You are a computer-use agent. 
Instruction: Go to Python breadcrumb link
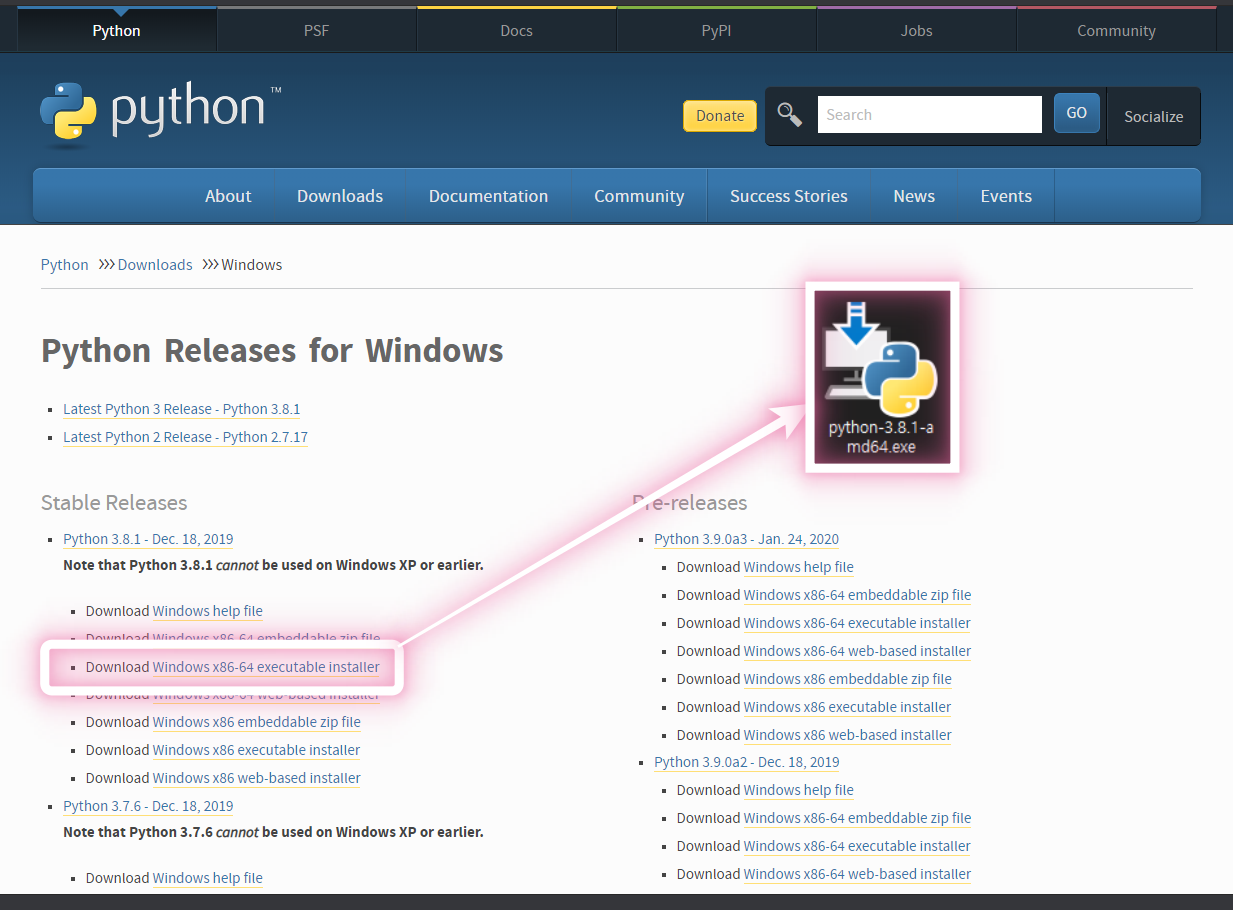click(x=65, y=265)
